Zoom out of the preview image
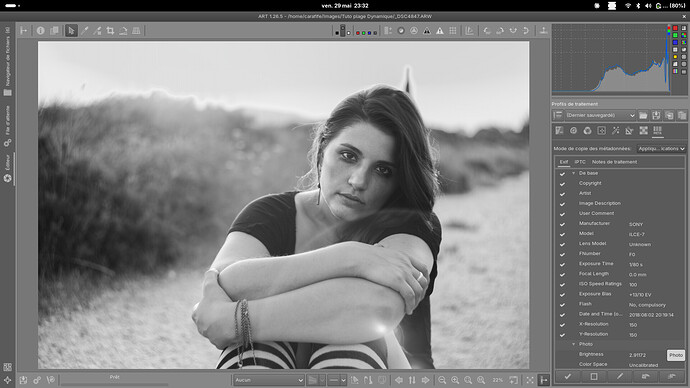Screen dimensions: 690x388 point(442,380)
